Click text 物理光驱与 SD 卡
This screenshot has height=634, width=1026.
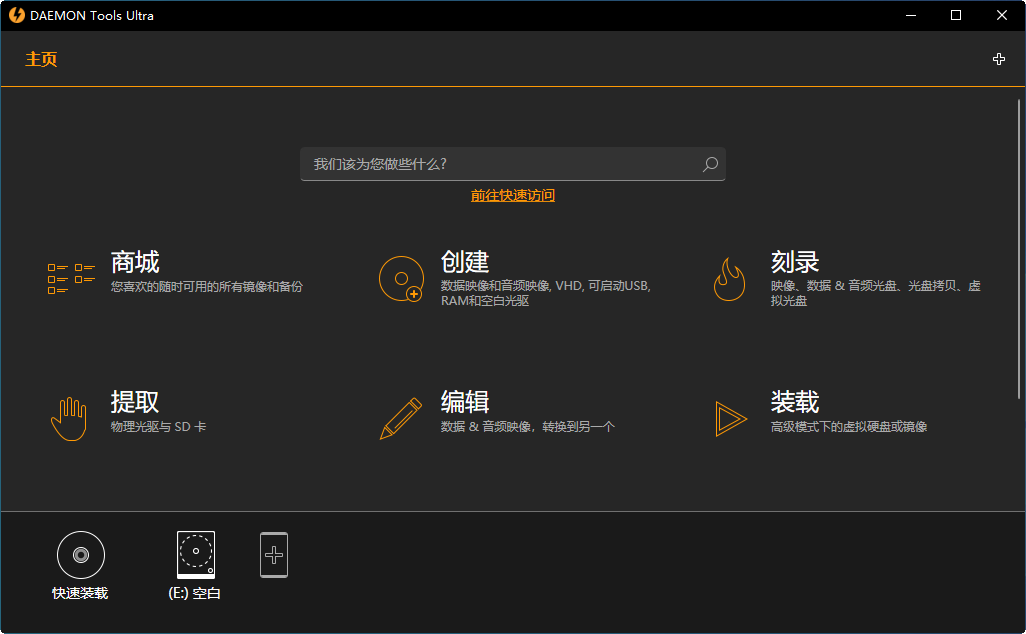(x=158, y=427)
